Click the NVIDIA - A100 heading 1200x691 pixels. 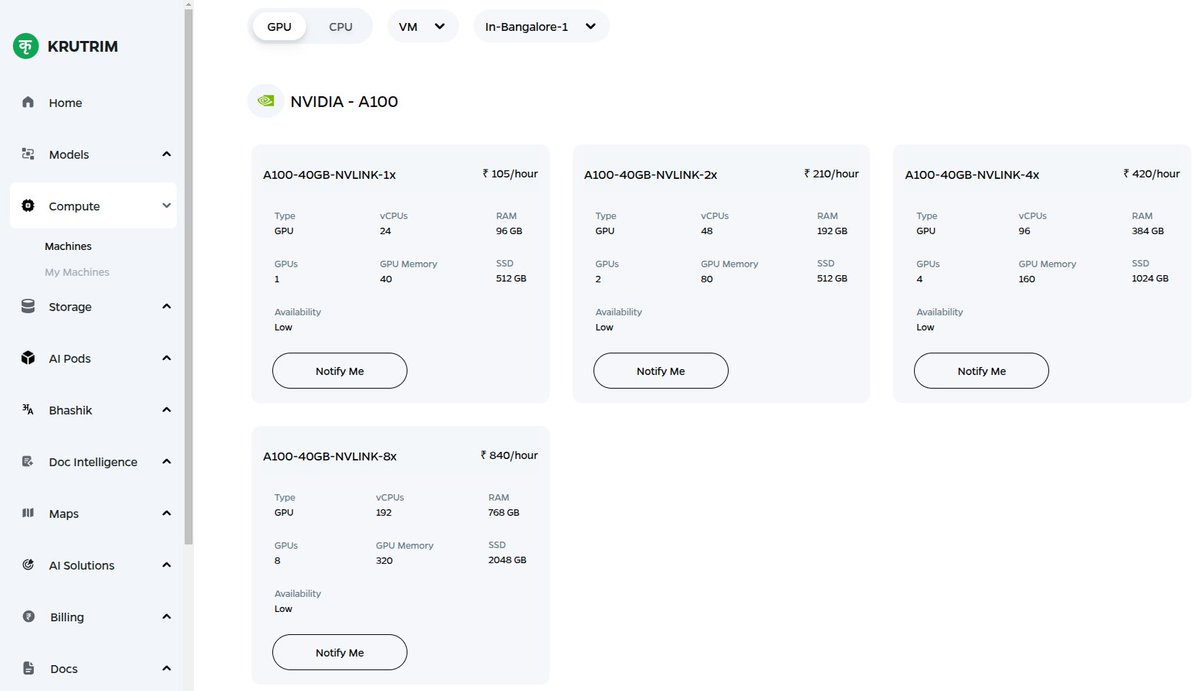(344, 101)
